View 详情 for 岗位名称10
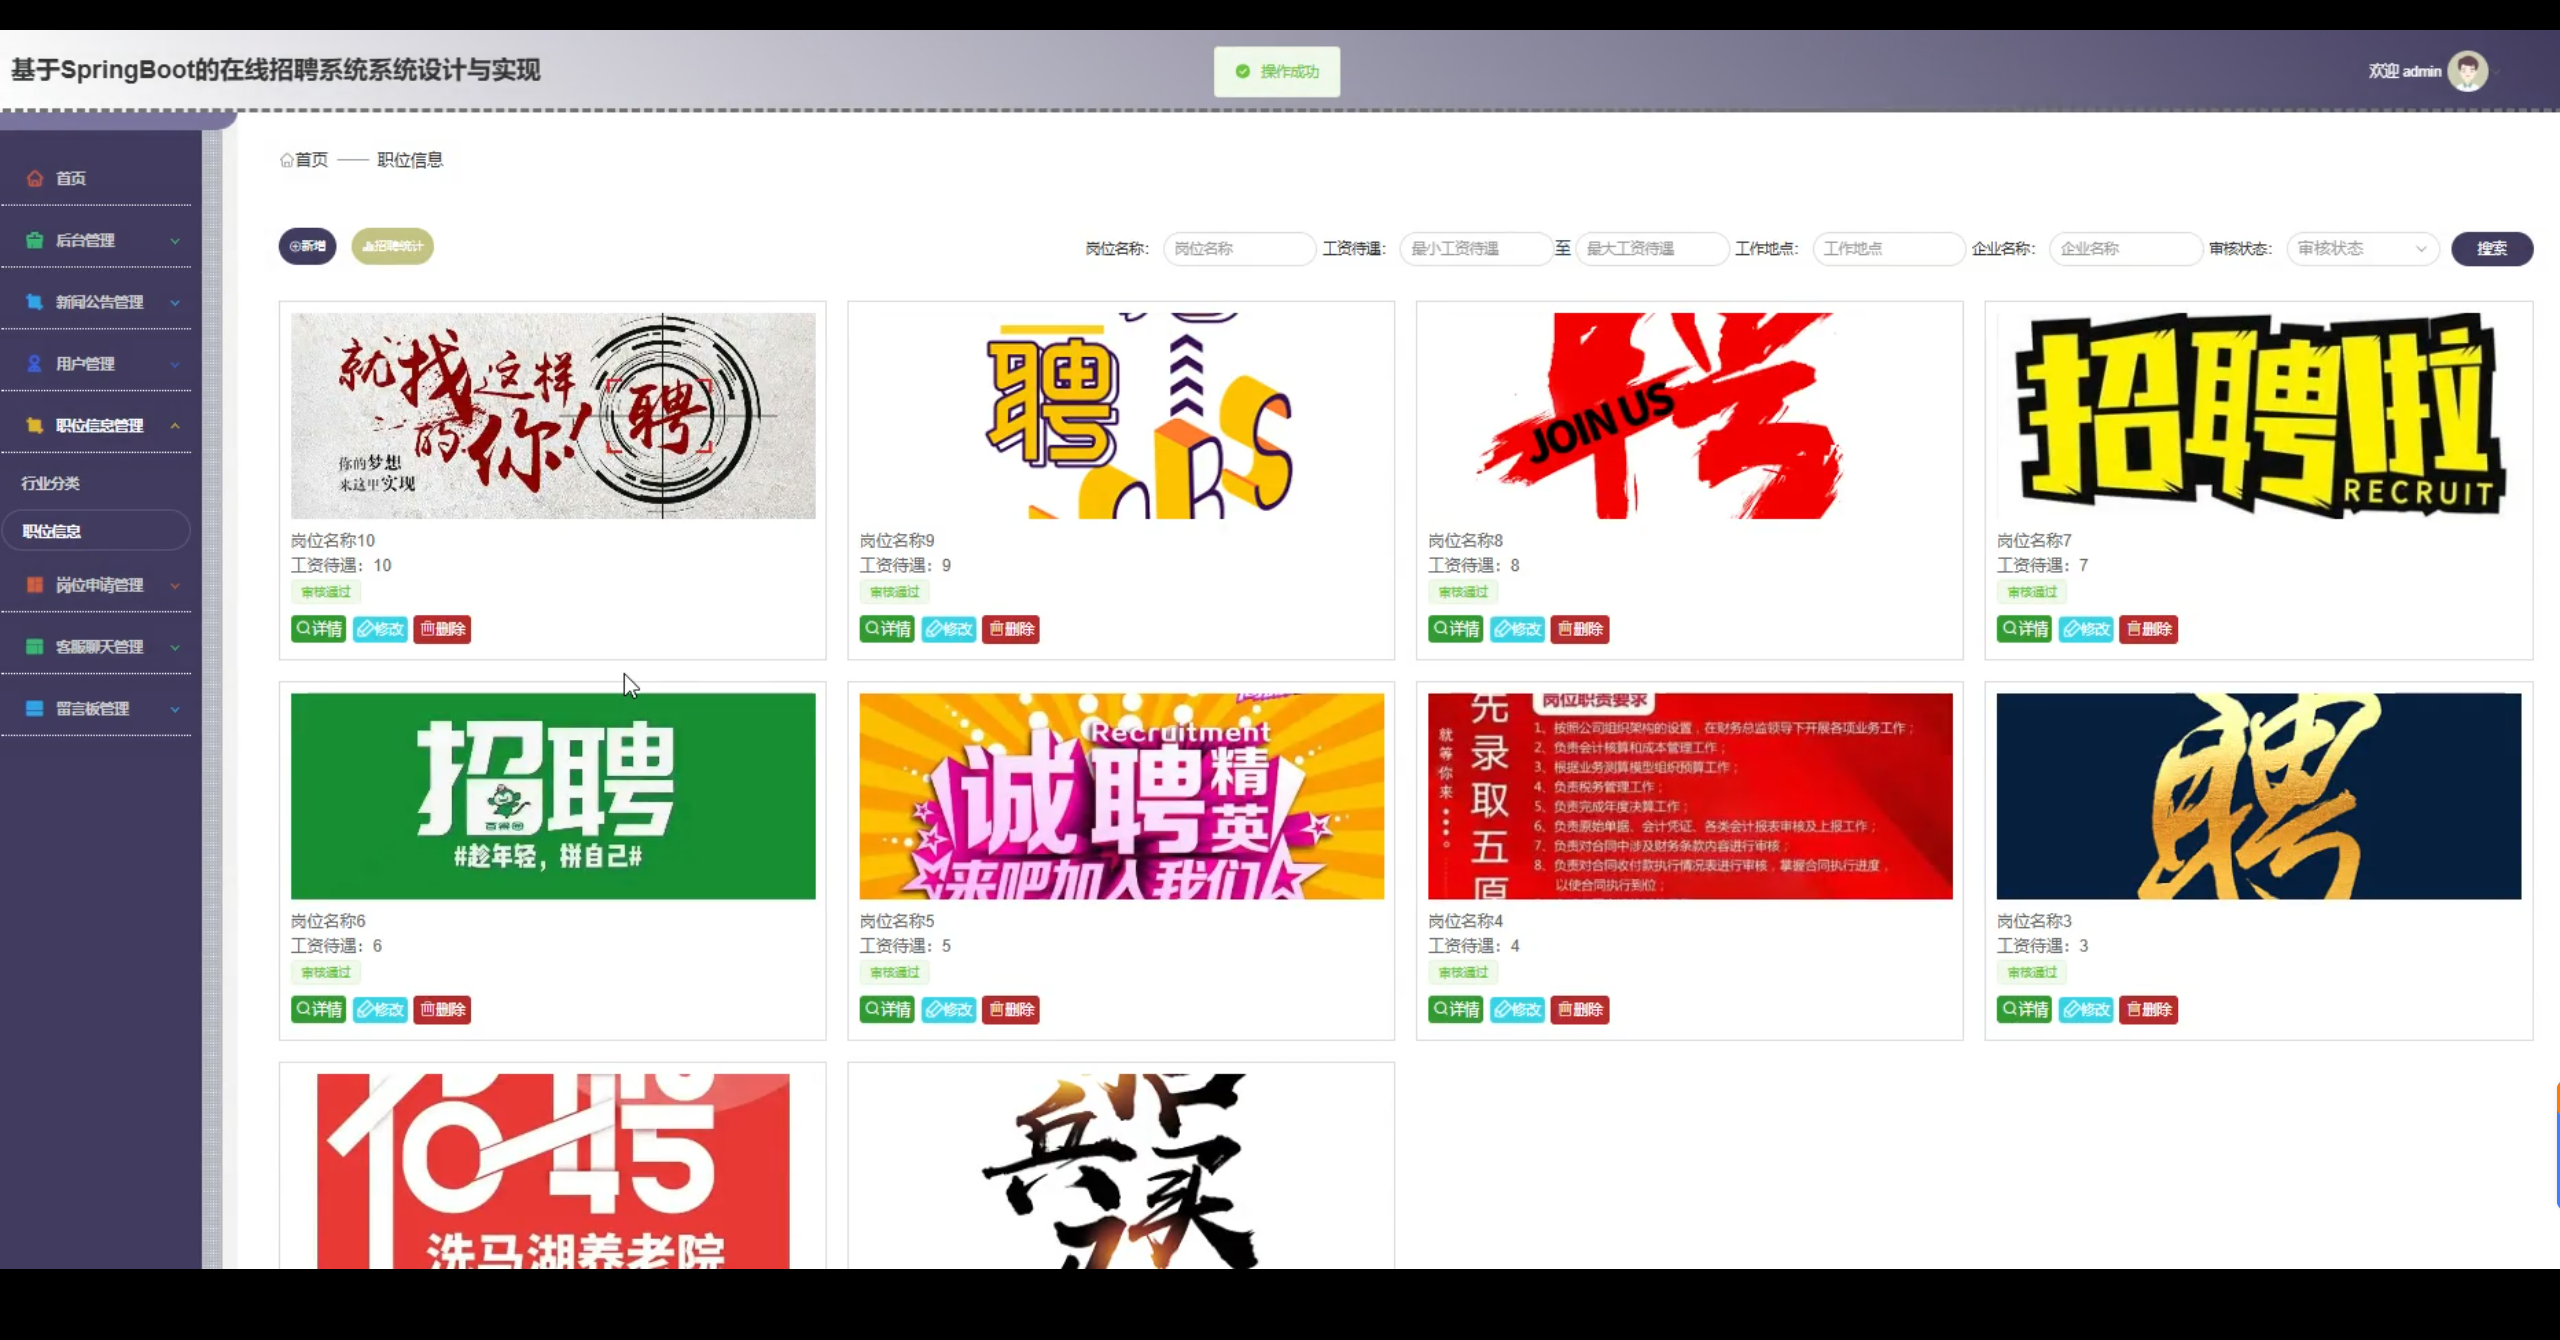Image resolution: width=2560 pixels, height=1340 pixels. click(x=318, y=629)
